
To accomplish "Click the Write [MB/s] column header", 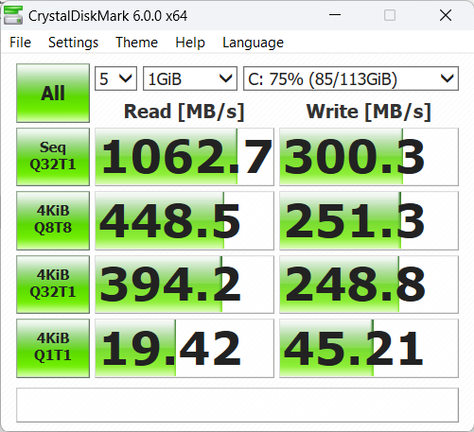I will point(369,112).
